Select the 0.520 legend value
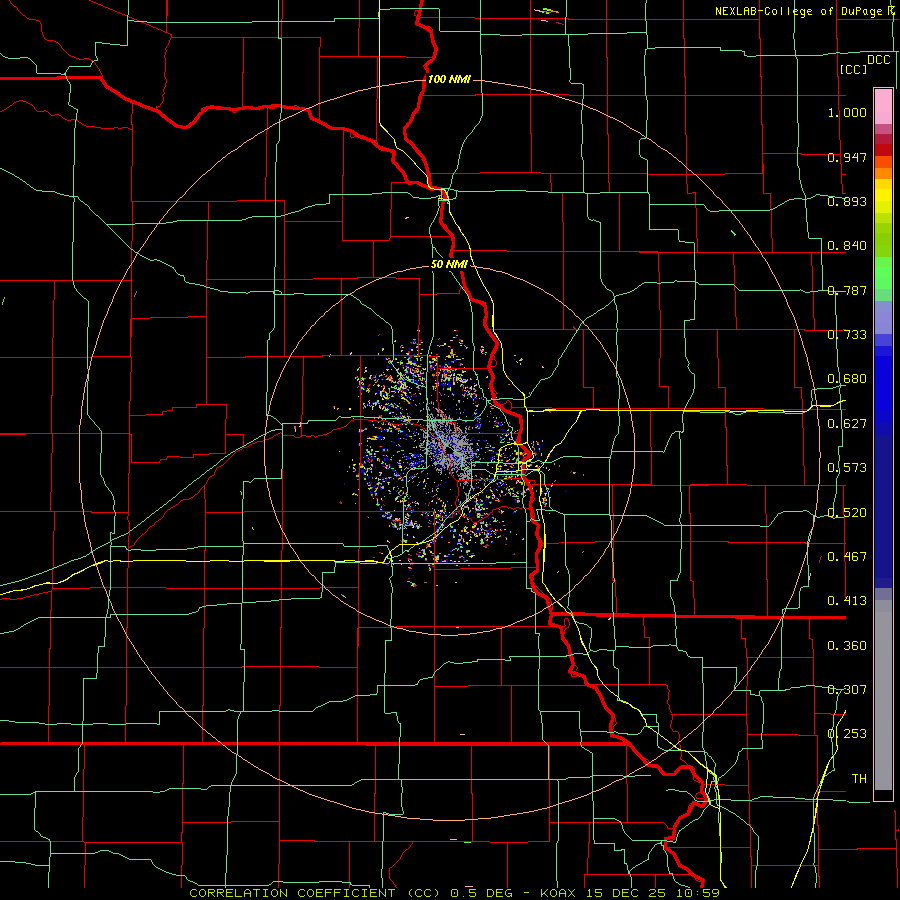Screen dimensions: 900x900 click(x=847, y=513)
